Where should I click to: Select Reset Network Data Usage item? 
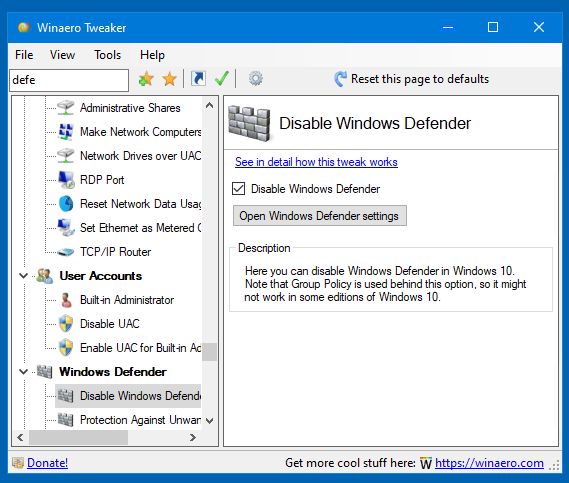[140, 204]
